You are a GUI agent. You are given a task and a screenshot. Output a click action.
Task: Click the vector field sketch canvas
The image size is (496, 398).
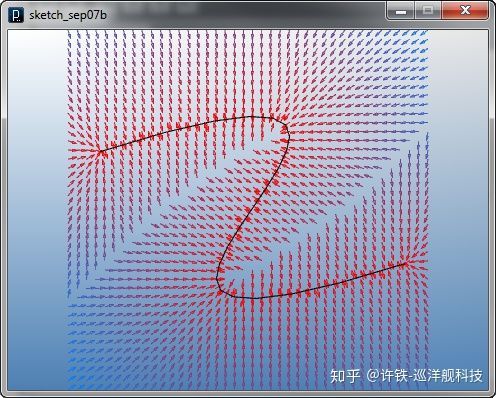point(248,210)
